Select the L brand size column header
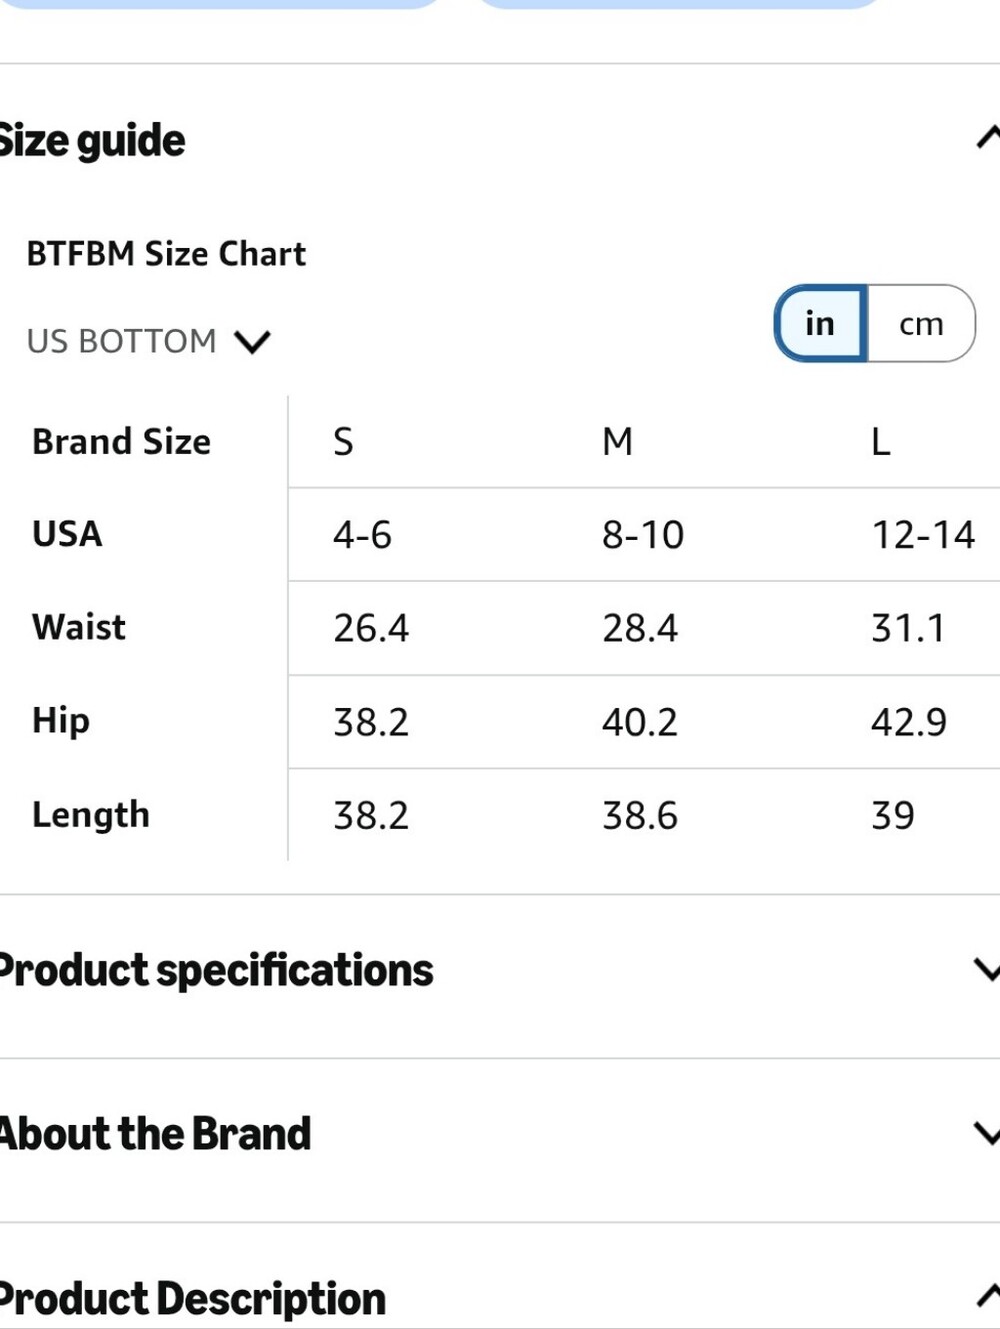This screenshot has width=1000, height=1329. pyautogui.click(x=880, y=441)
